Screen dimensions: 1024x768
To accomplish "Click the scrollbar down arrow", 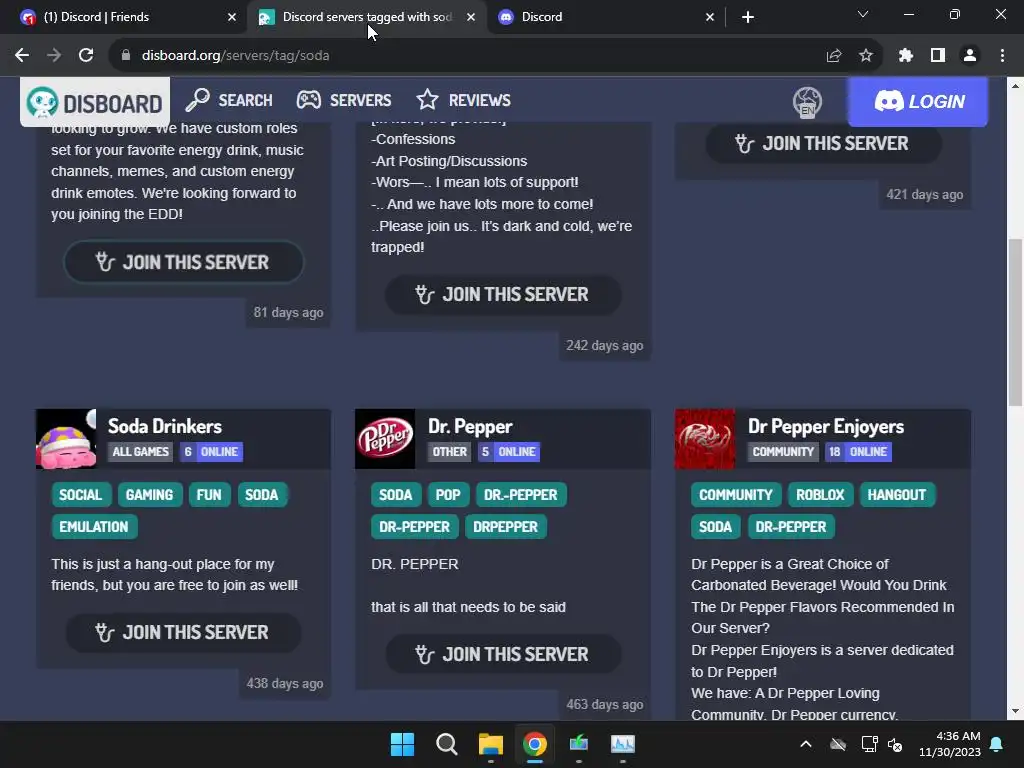I will 1015,711.
